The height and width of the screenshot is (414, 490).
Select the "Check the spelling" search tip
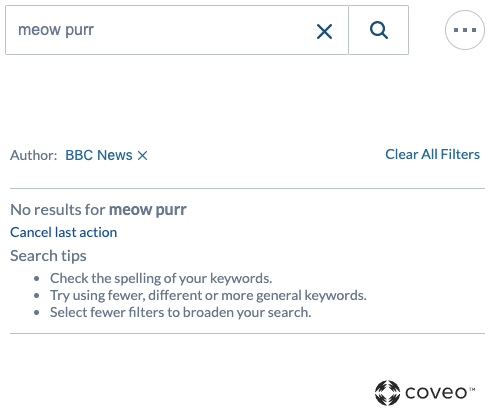[x=161, y=278]
